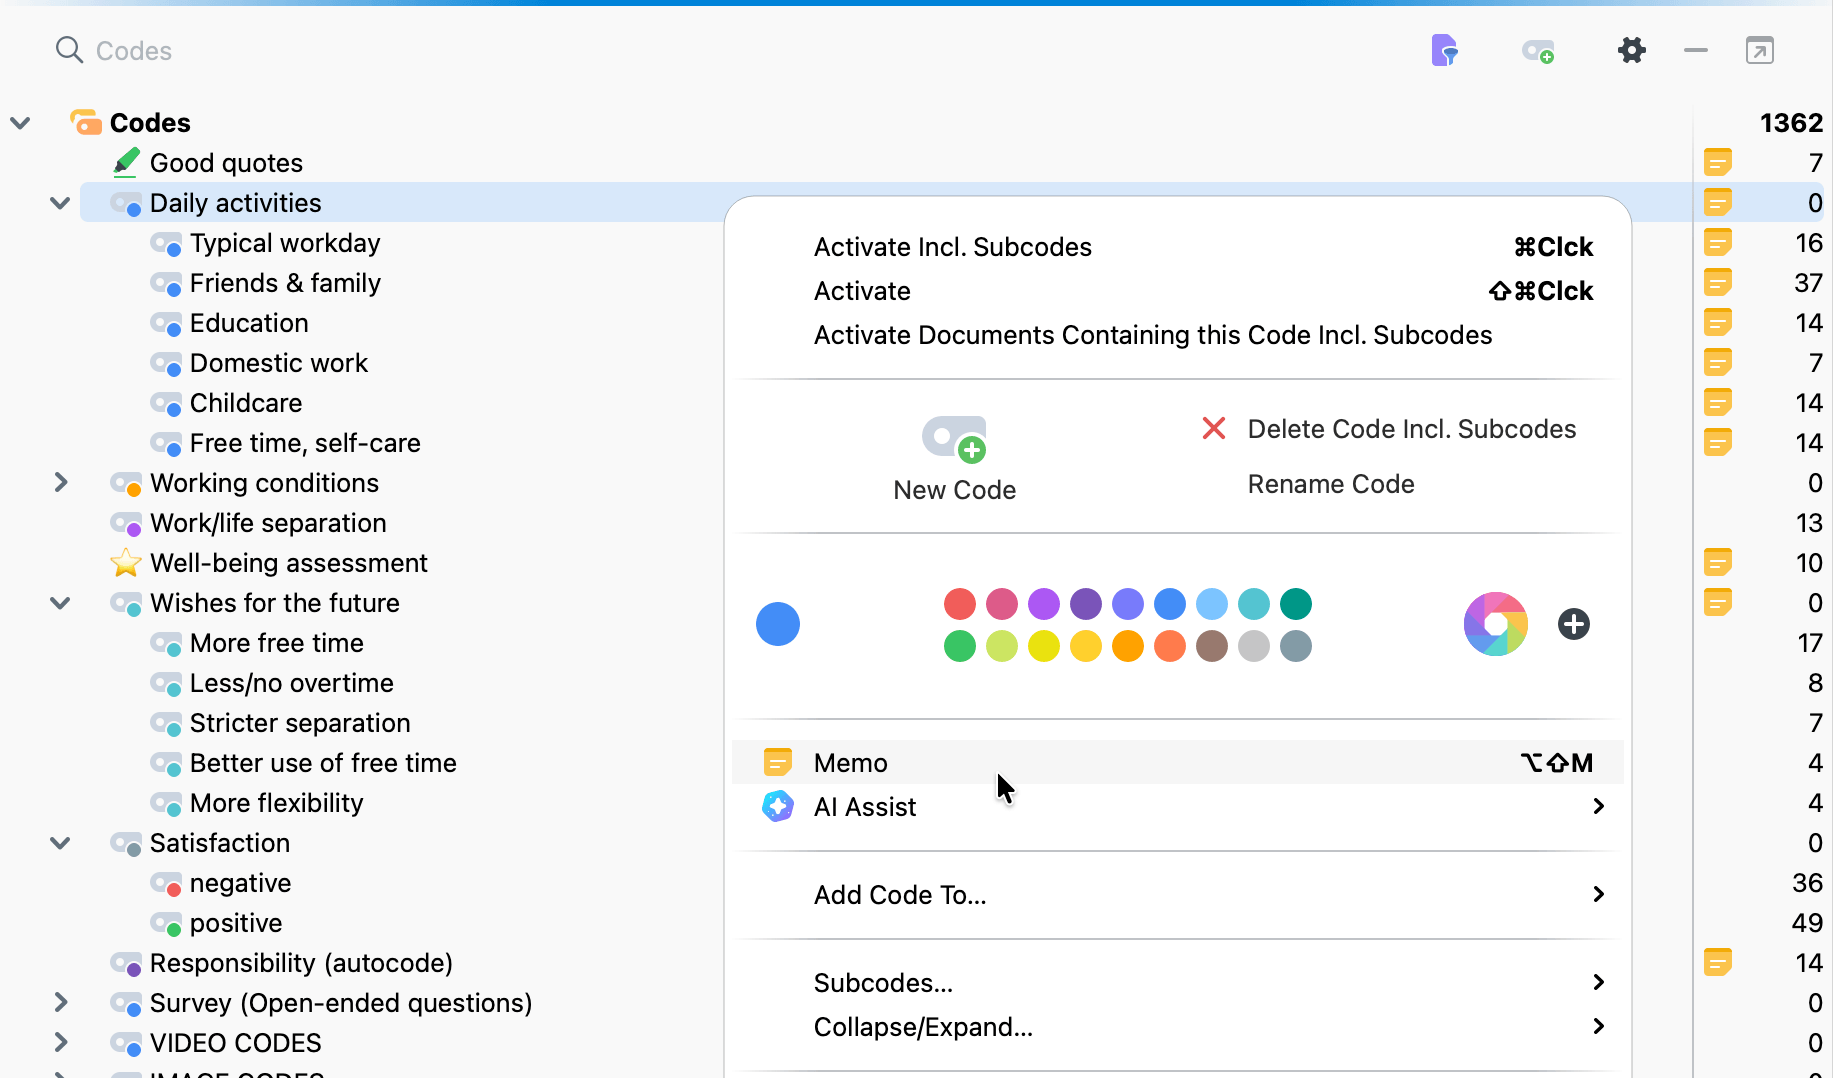This screenshot has height=1078, width=1833.
Task: Click the plus icon beside the color wheel
Action: tap(1573, 624)
